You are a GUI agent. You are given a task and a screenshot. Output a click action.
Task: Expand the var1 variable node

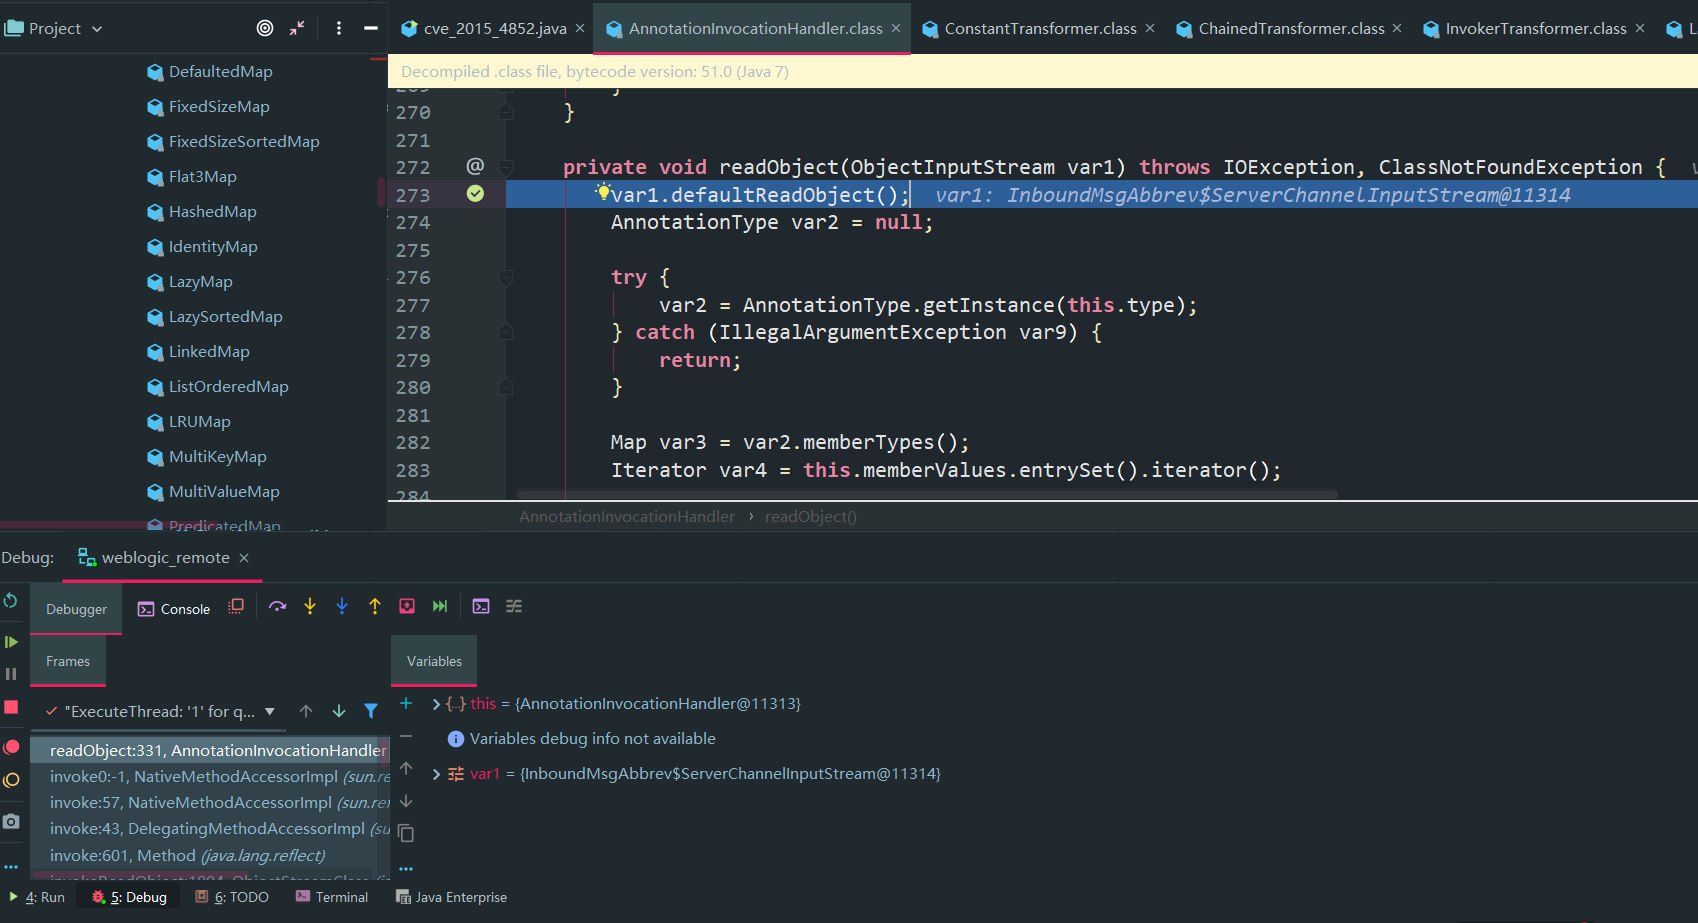click(x=436, y=774)
